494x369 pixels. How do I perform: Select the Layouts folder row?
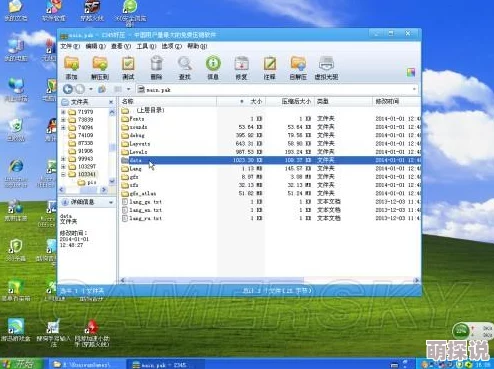coord(270,144)
